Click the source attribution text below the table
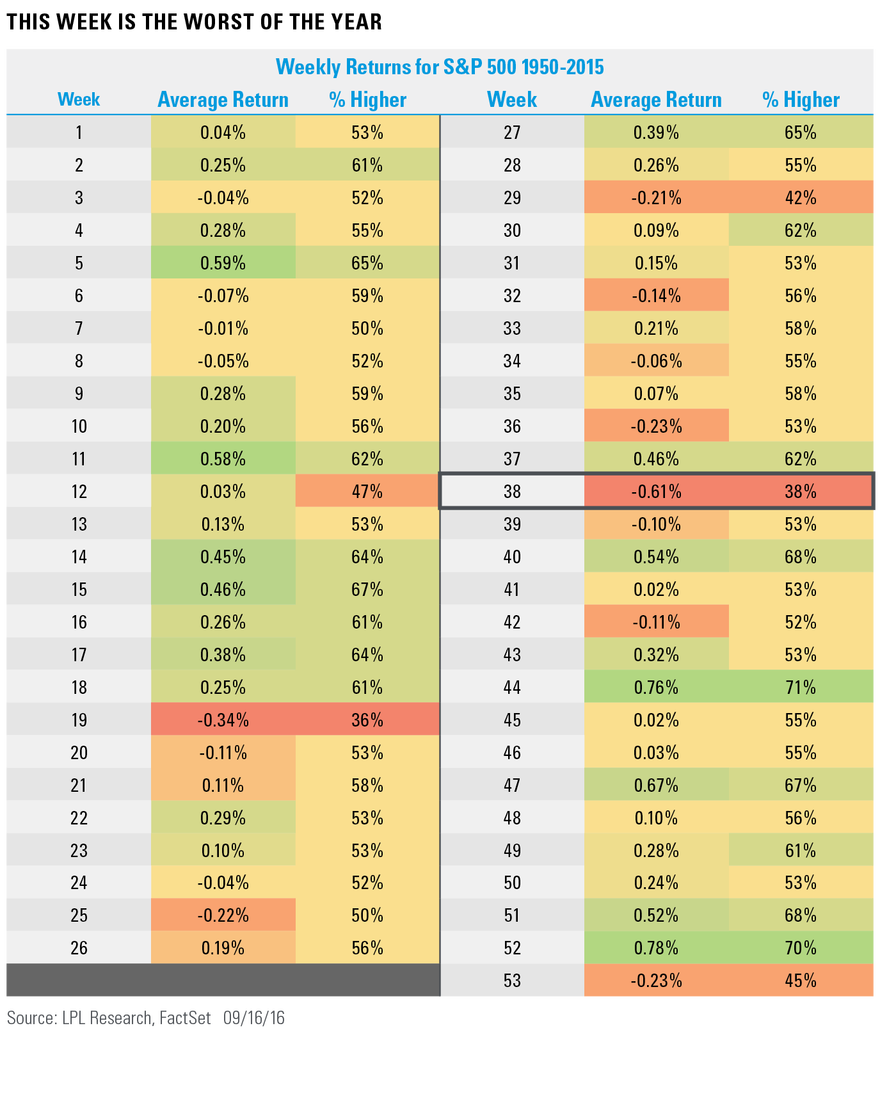This screenshot has height=1108, width=880. (146, 1019)
